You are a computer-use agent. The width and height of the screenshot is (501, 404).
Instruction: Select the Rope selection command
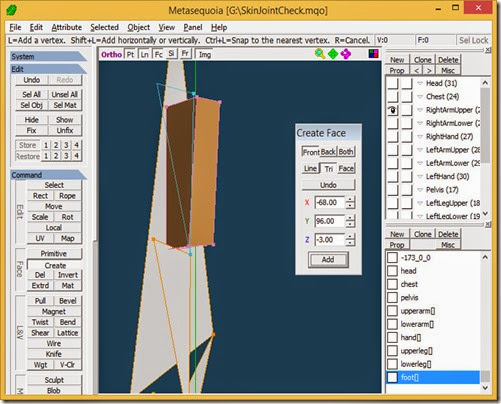point(67,196)
